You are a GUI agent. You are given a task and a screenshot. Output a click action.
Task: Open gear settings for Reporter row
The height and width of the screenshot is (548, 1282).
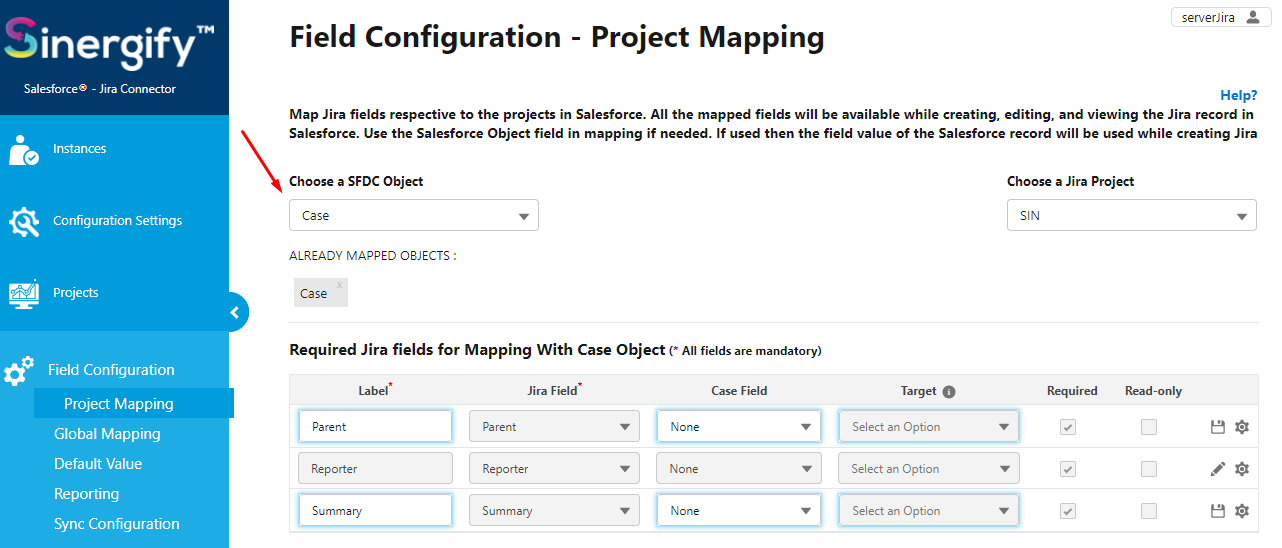pyautogui.click(x=1242, y=469)
